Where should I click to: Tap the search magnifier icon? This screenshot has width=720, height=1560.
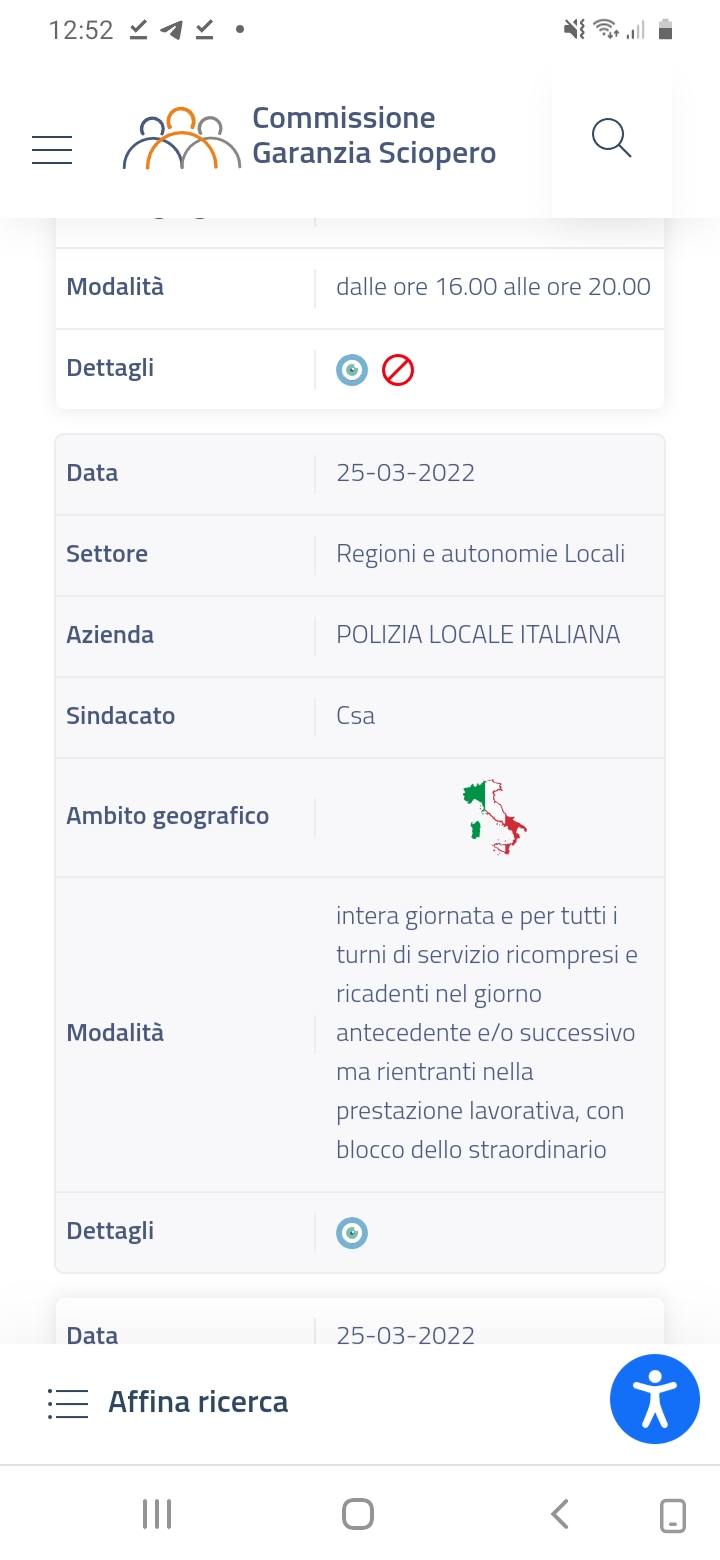click(611, 138)
